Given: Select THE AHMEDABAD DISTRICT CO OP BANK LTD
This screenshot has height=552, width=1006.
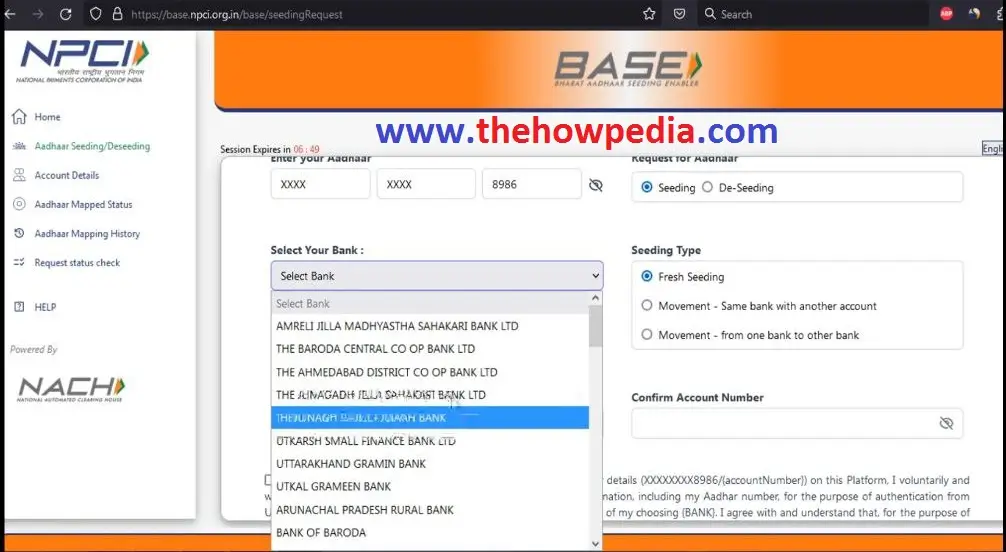Looking at the screenshot, I should click(x=430, y=372).
